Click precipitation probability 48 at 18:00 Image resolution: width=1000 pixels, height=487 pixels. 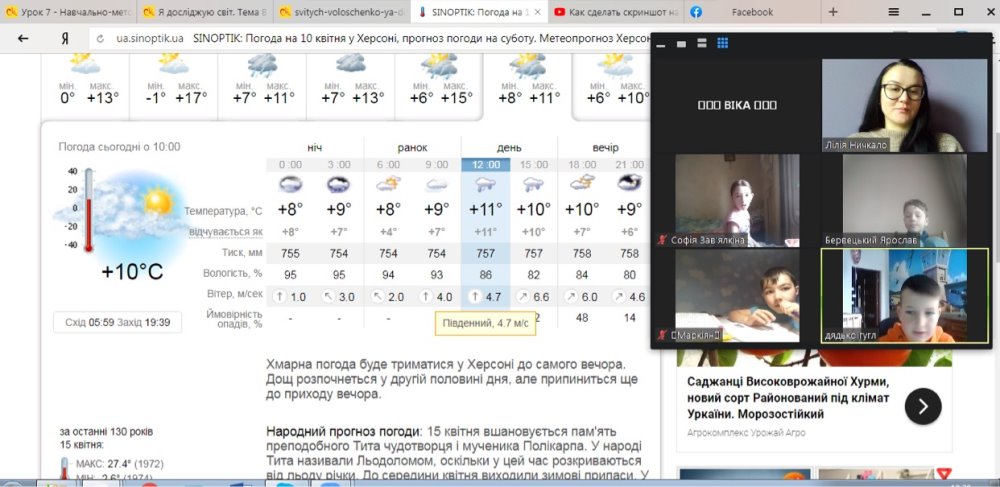tap(582, 317)
